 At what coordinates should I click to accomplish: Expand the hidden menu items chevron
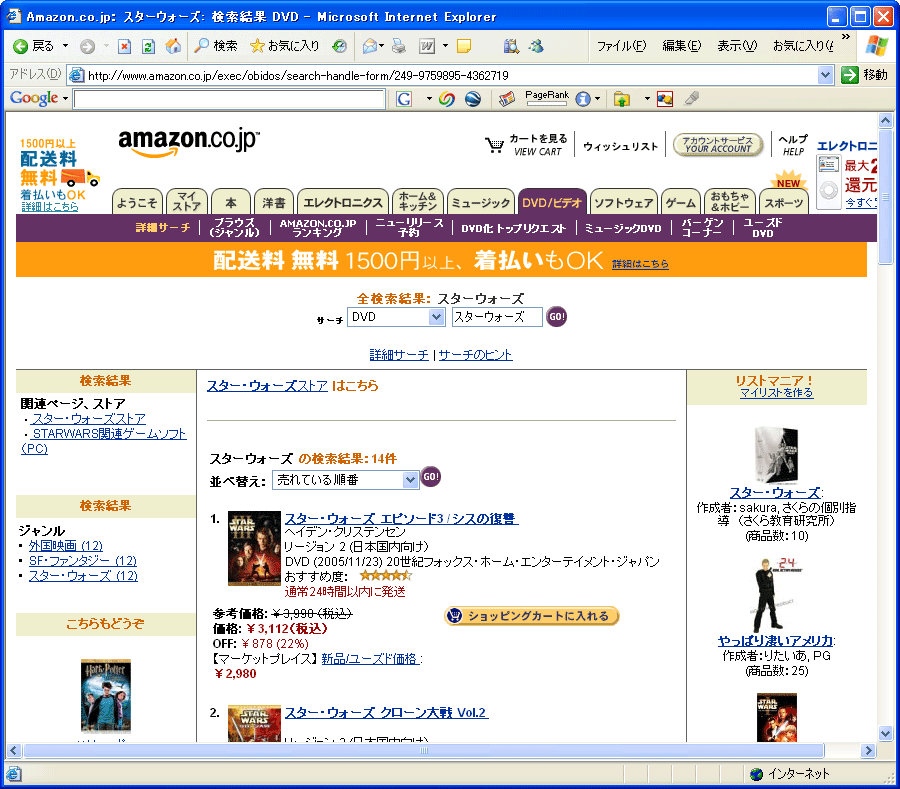[x=845, y=37]
